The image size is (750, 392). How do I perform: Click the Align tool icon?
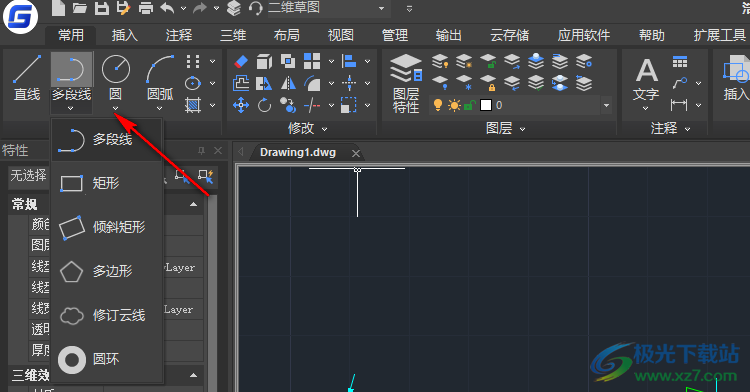tap(349, 62)
